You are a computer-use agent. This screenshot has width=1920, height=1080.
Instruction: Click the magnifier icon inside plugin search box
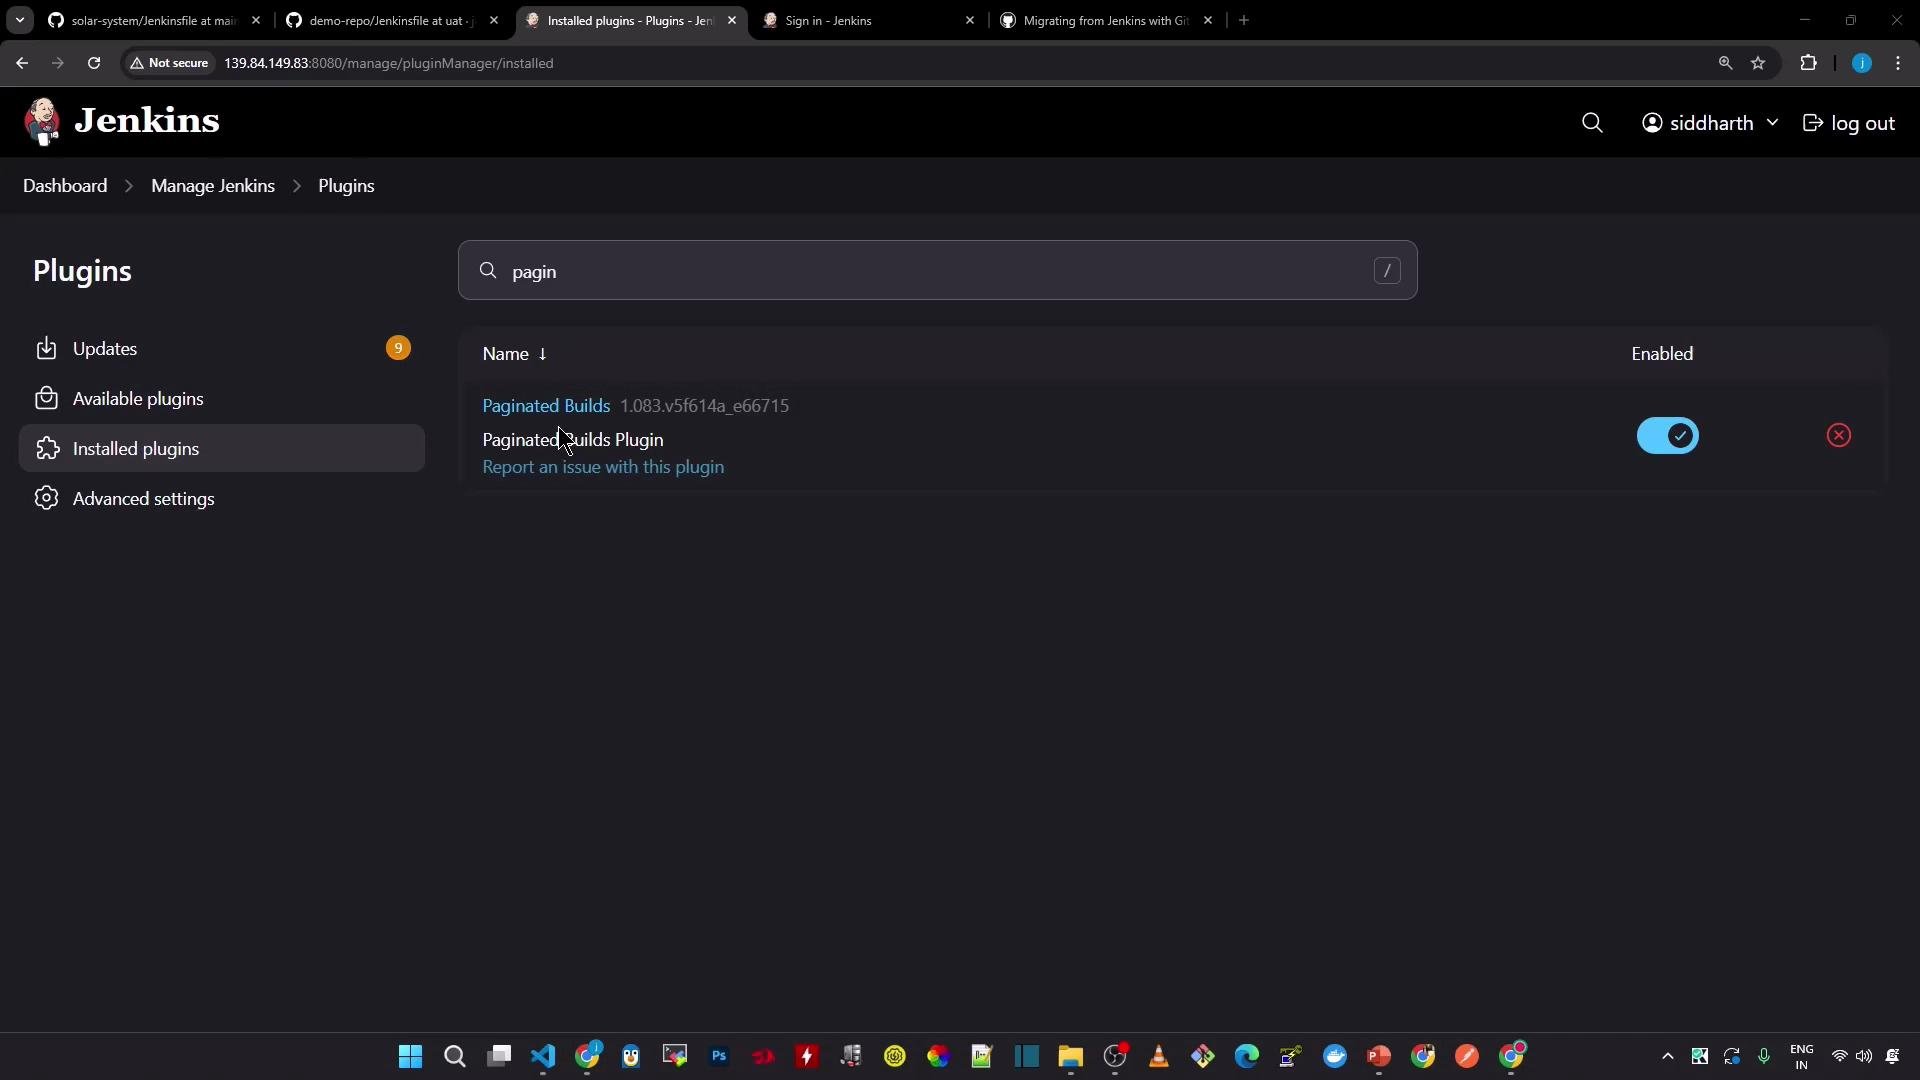pos(488,271)
